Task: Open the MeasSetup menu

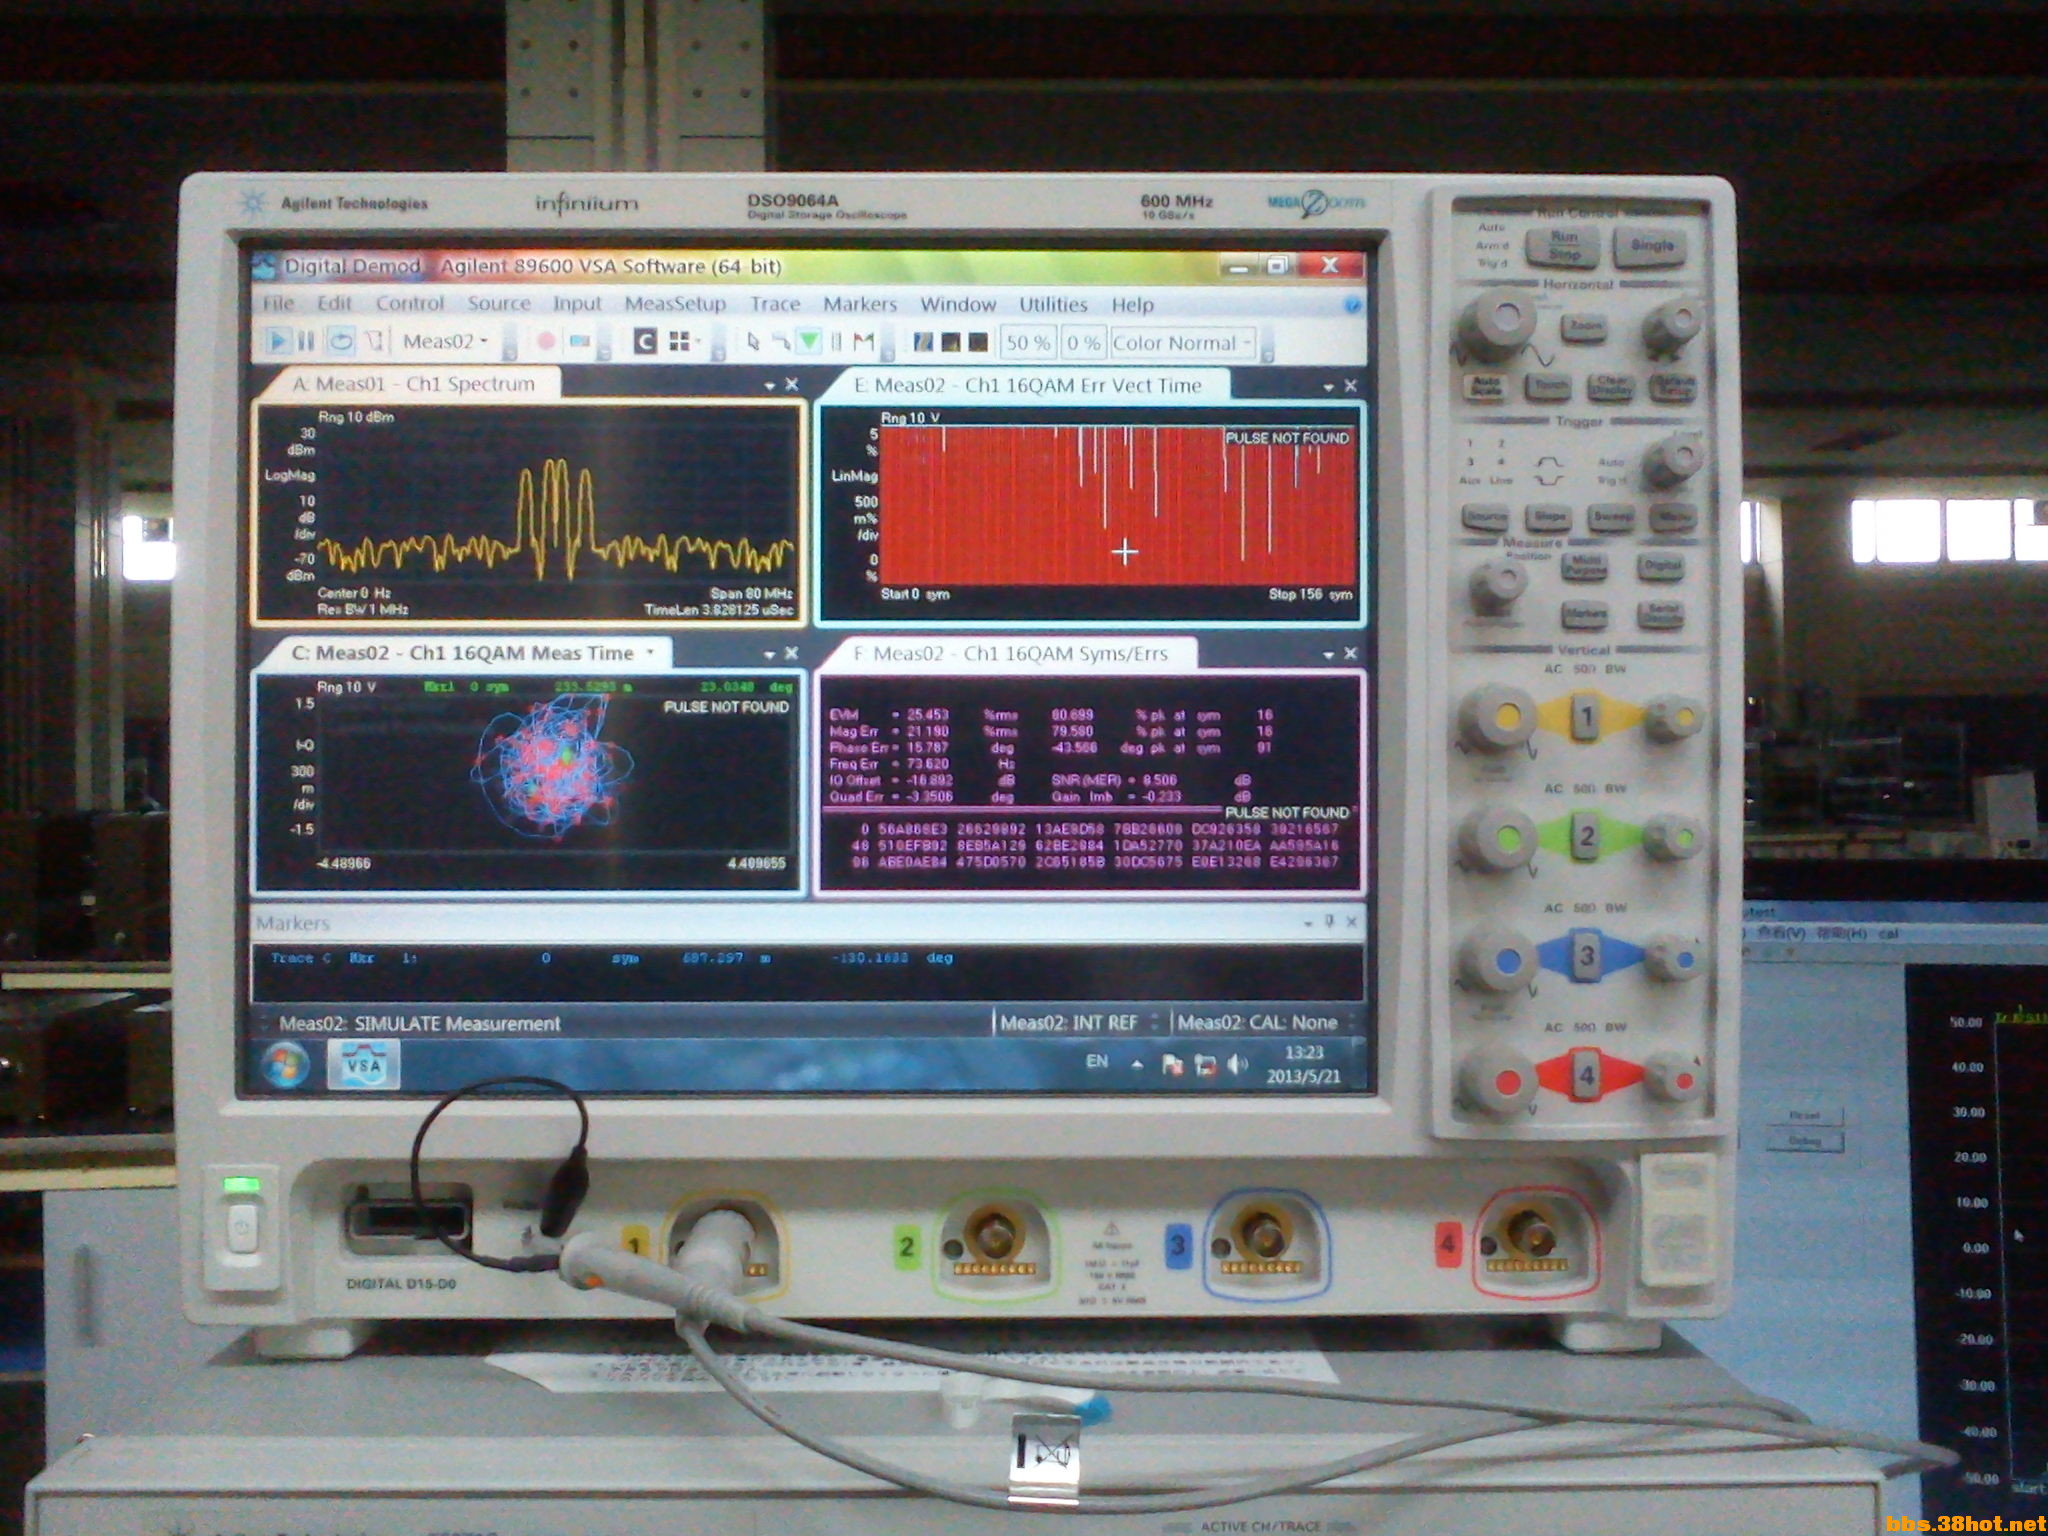Action: (x=675, y=303)
